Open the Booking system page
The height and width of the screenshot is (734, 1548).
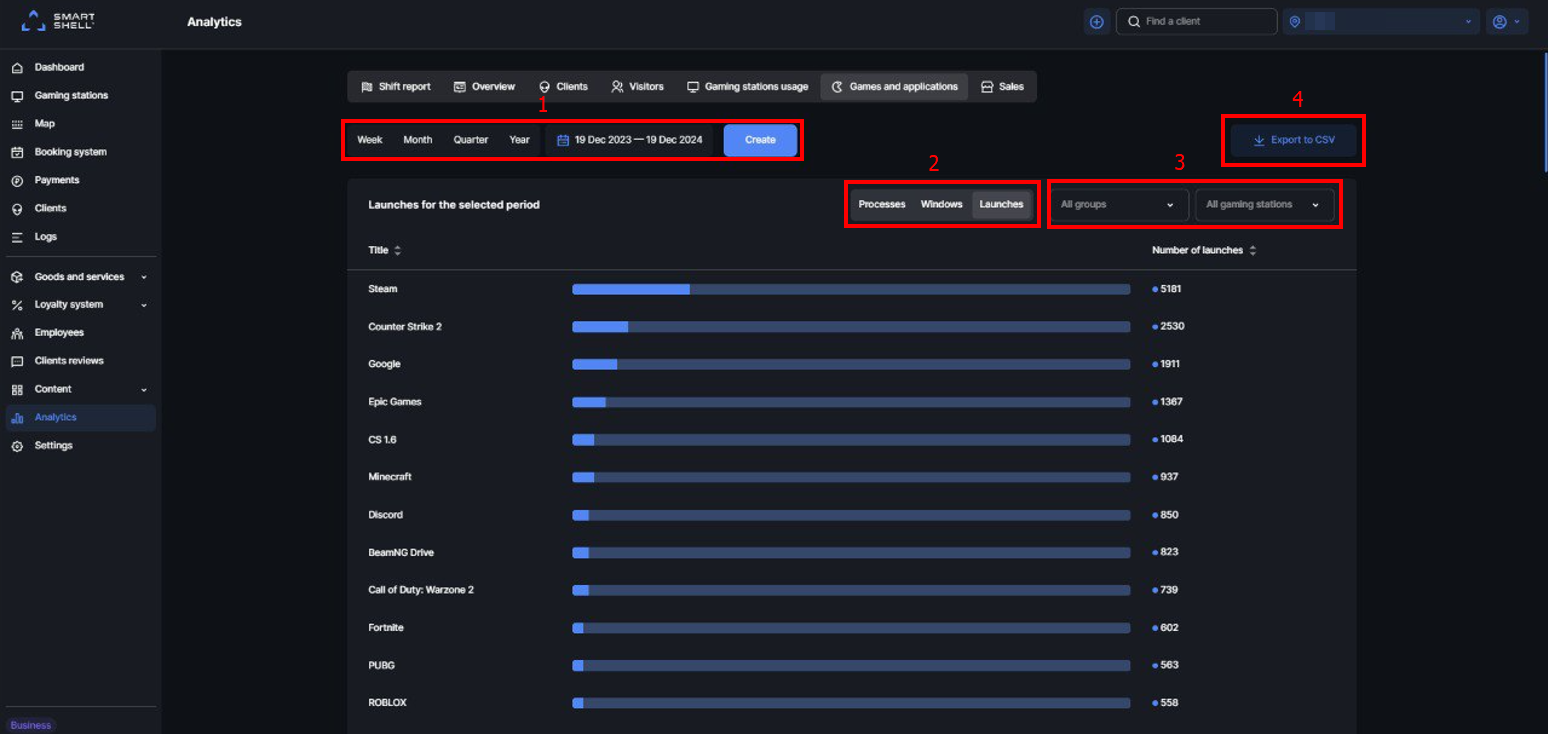pos(70,152)
